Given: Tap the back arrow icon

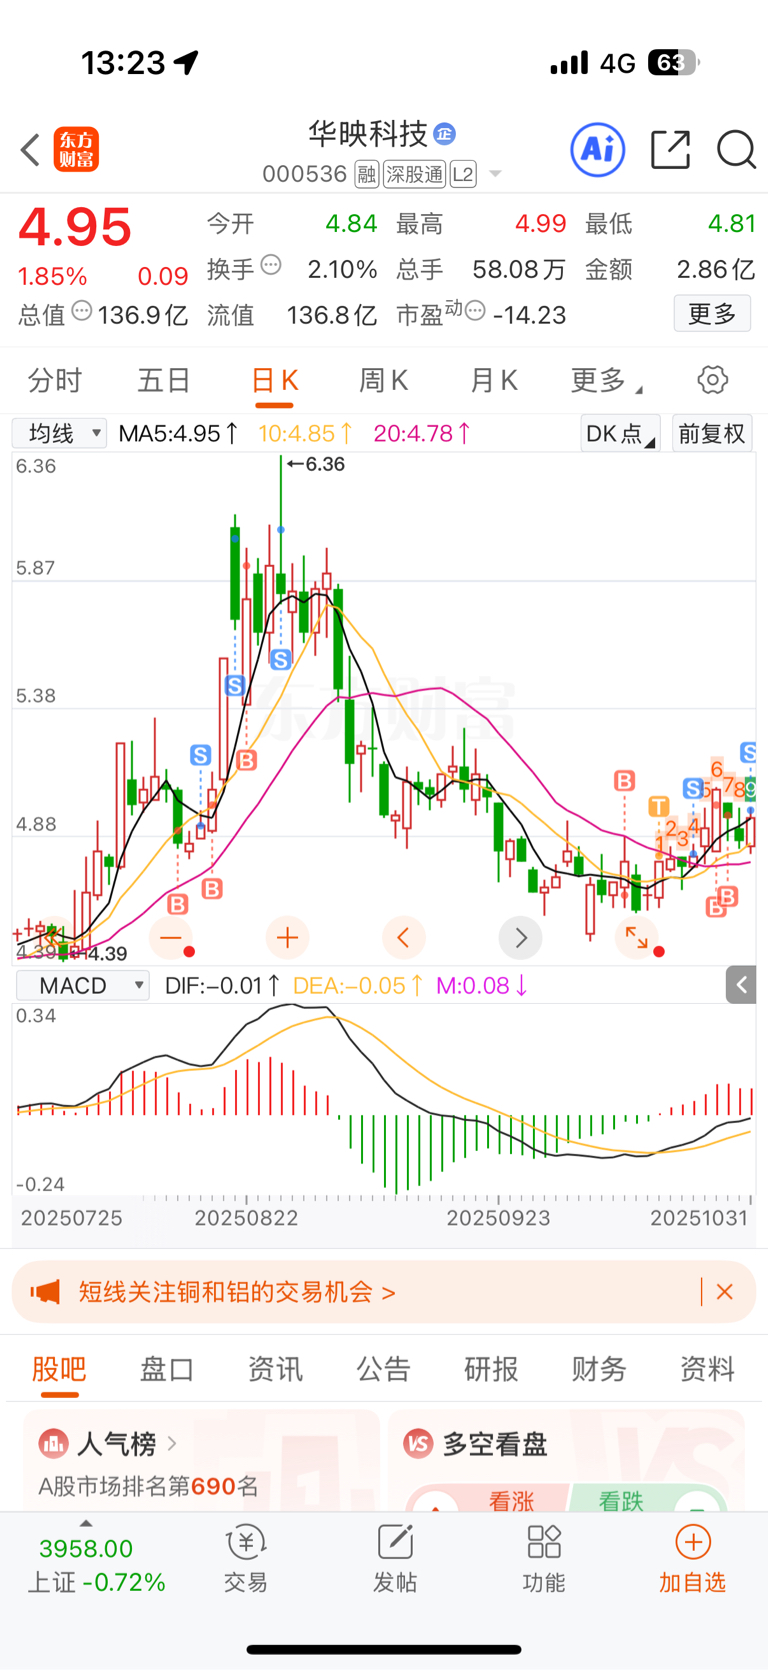Looking at the screenshot, I should click(x=30, y=150).
